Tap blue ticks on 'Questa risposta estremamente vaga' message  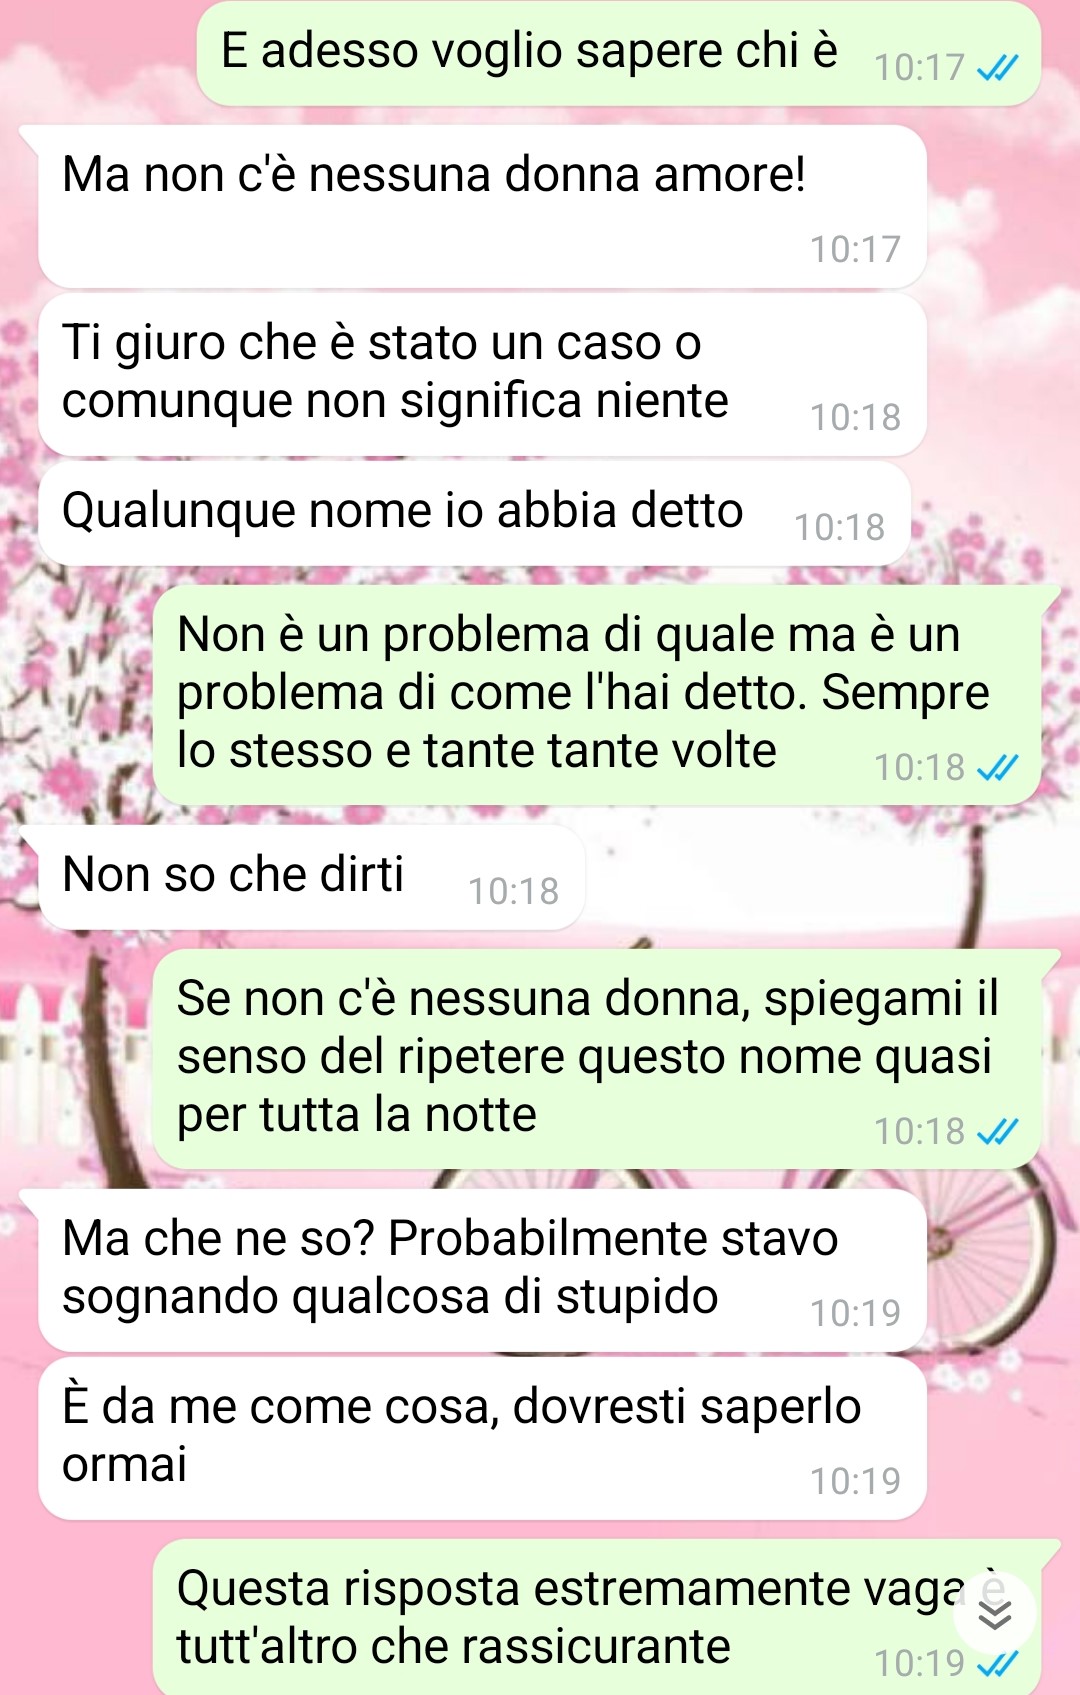[997, 1664]
